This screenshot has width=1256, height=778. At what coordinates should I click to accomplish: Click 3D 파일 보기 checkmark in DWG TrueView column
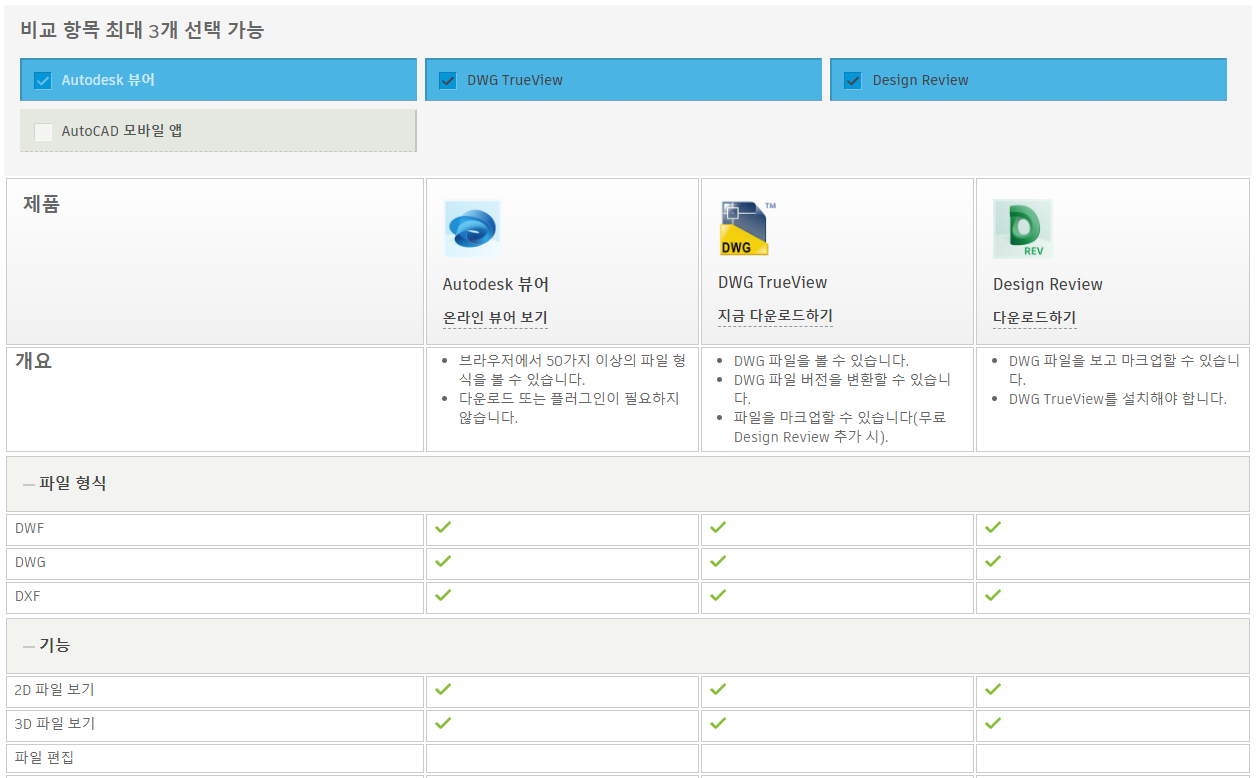click(718, 723)
